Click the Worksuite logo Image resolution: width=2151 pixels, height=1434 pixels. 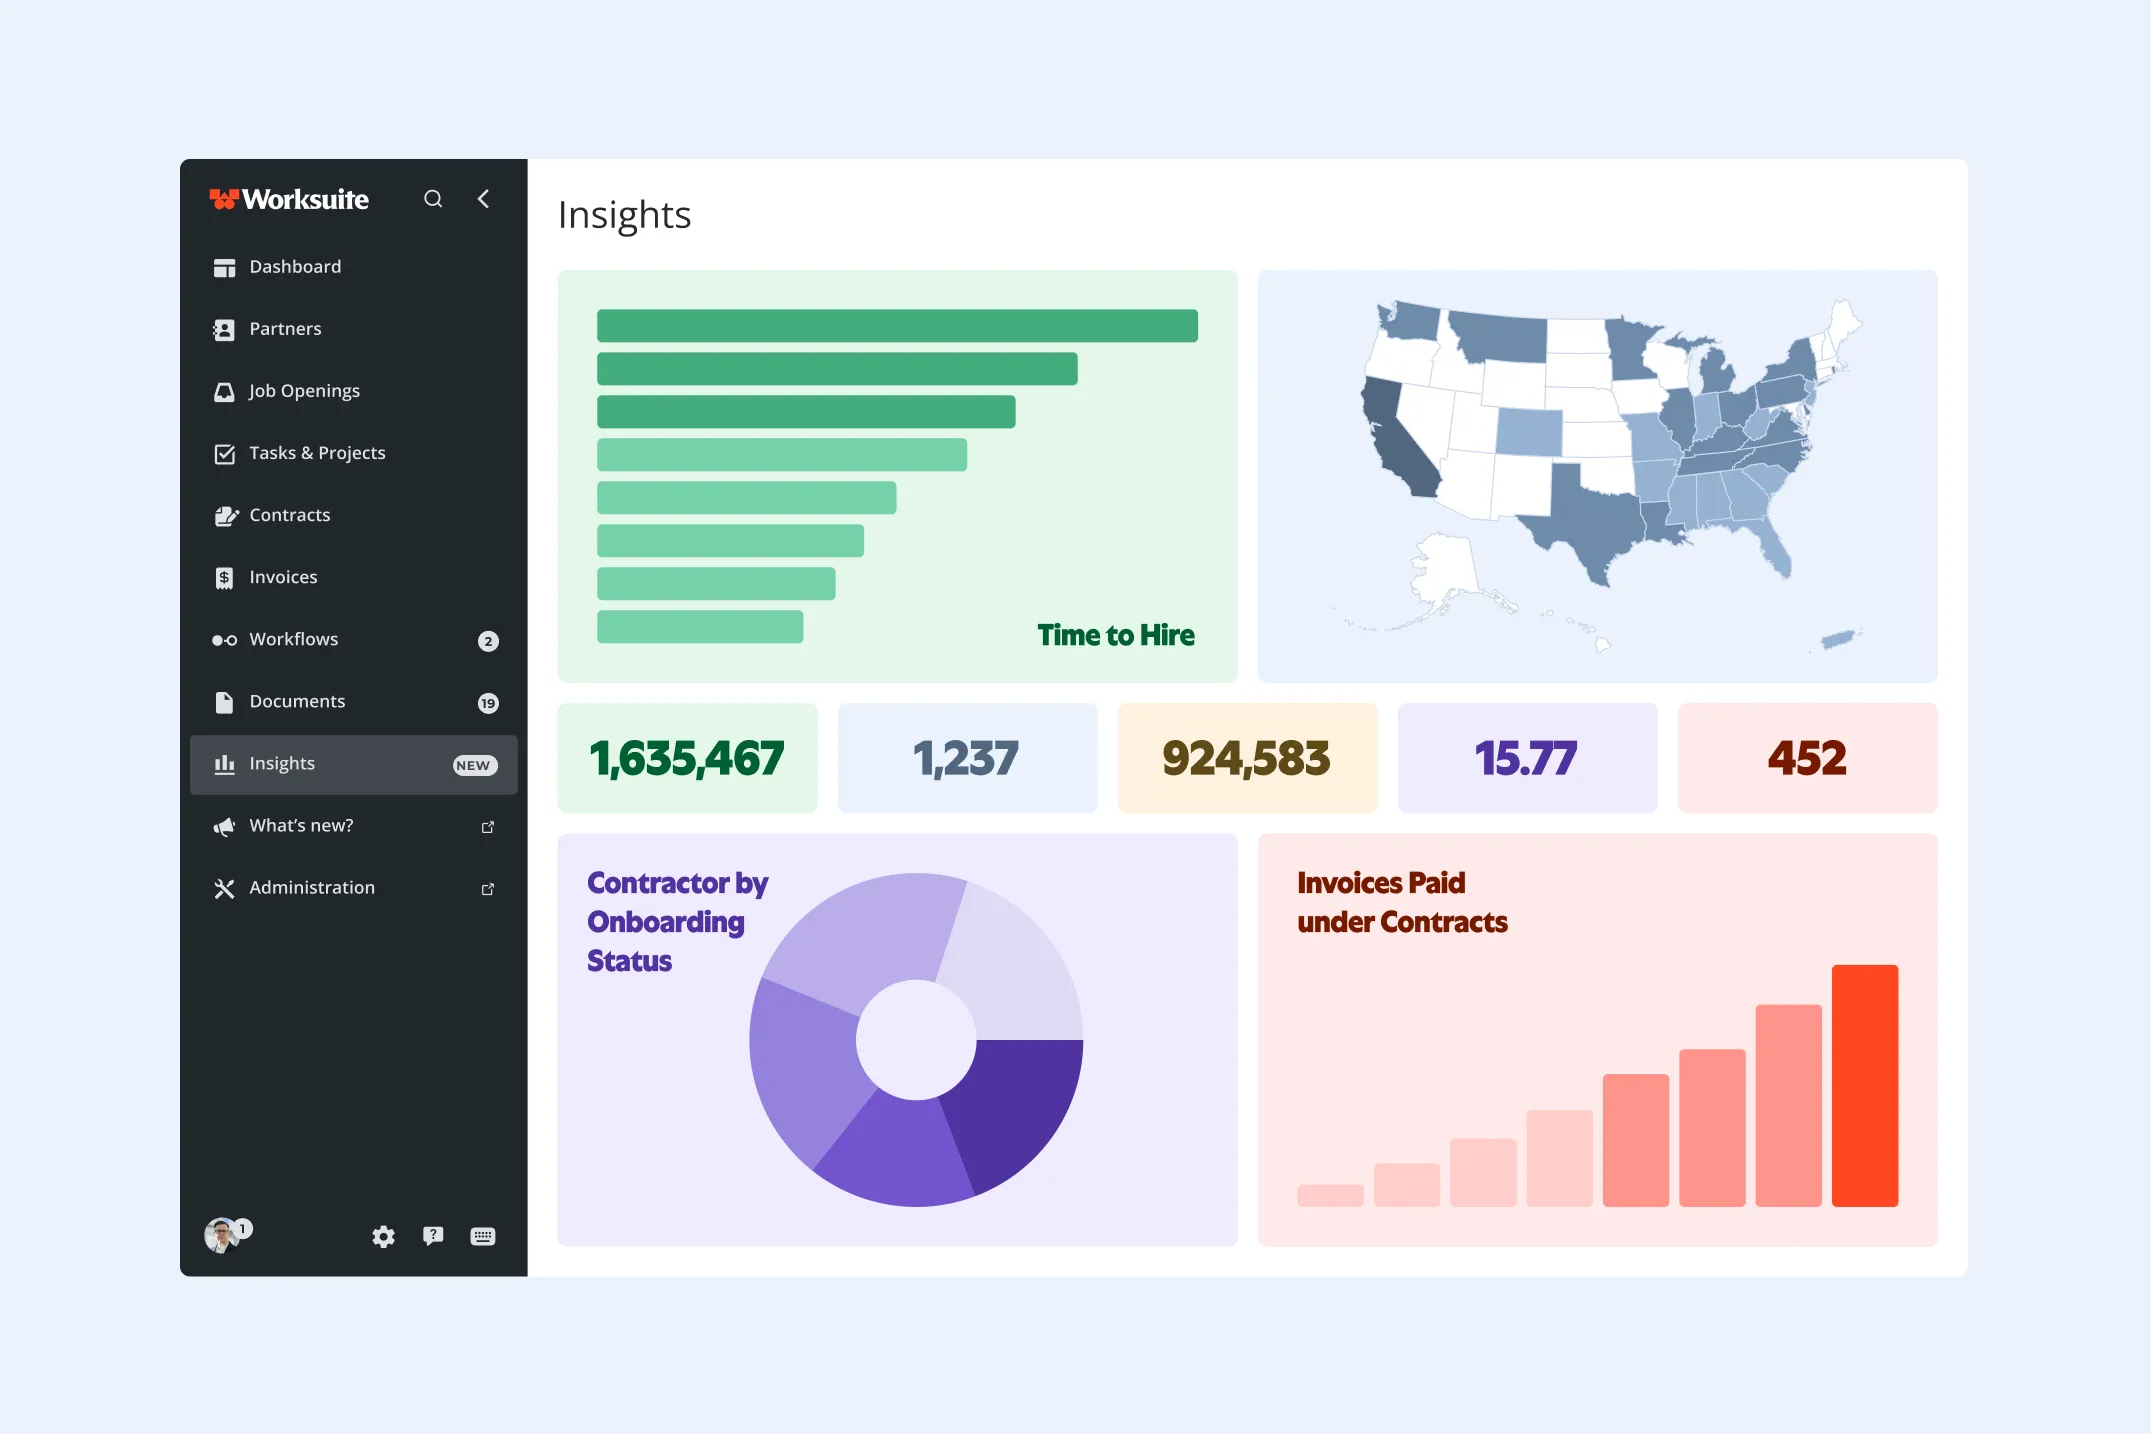pos(289,200)
